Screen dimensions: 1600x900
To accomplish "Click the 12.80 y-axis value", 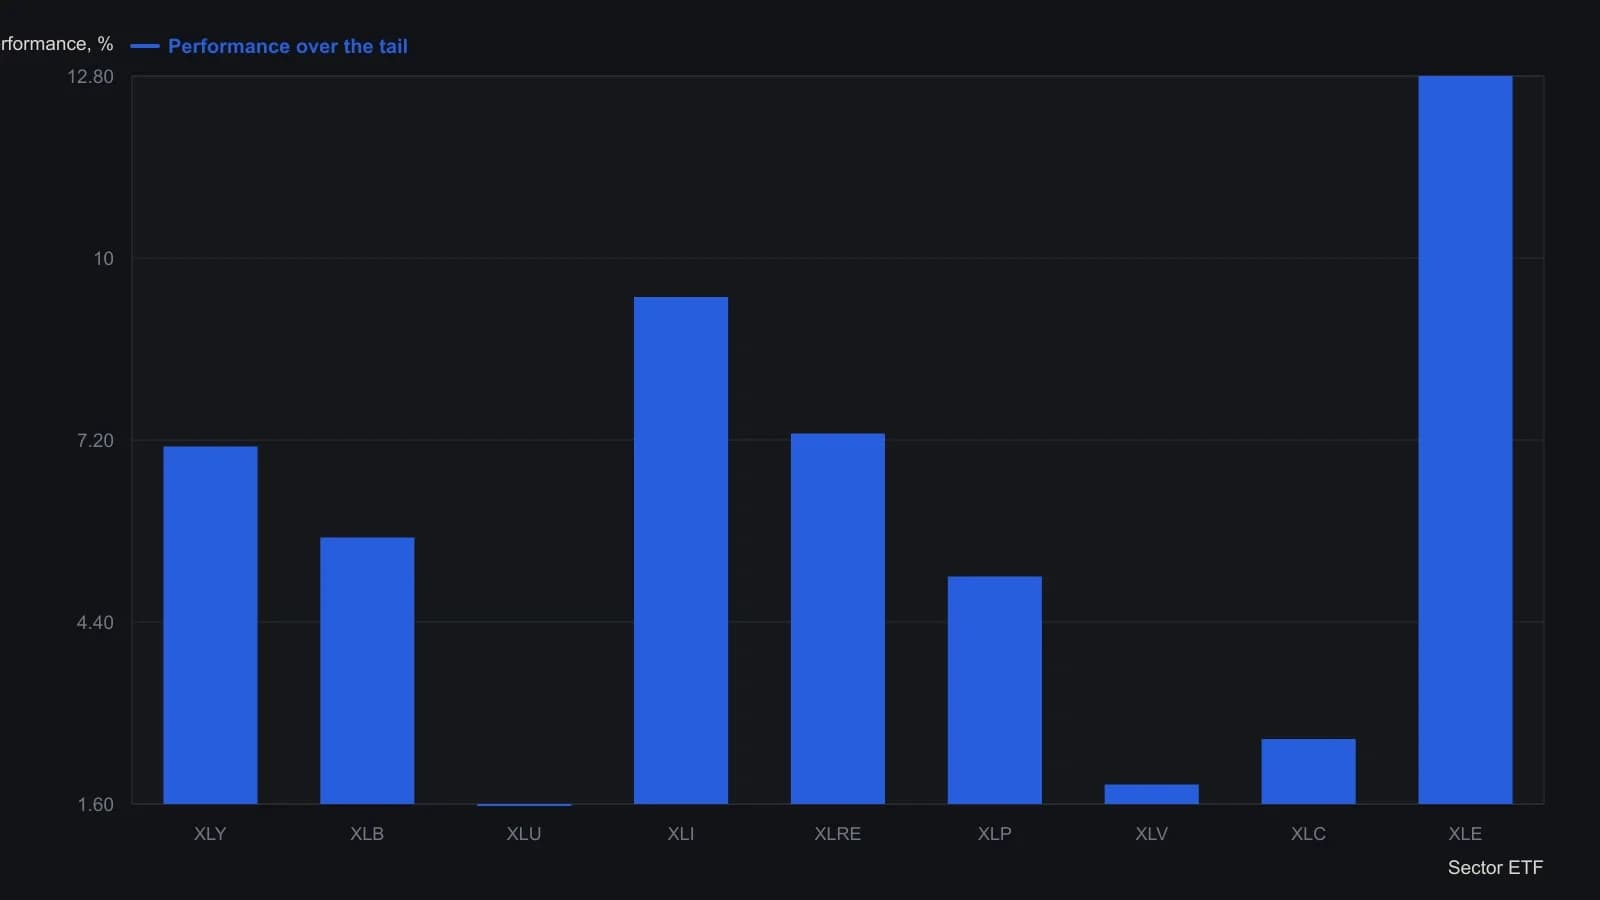I will 90,77.
